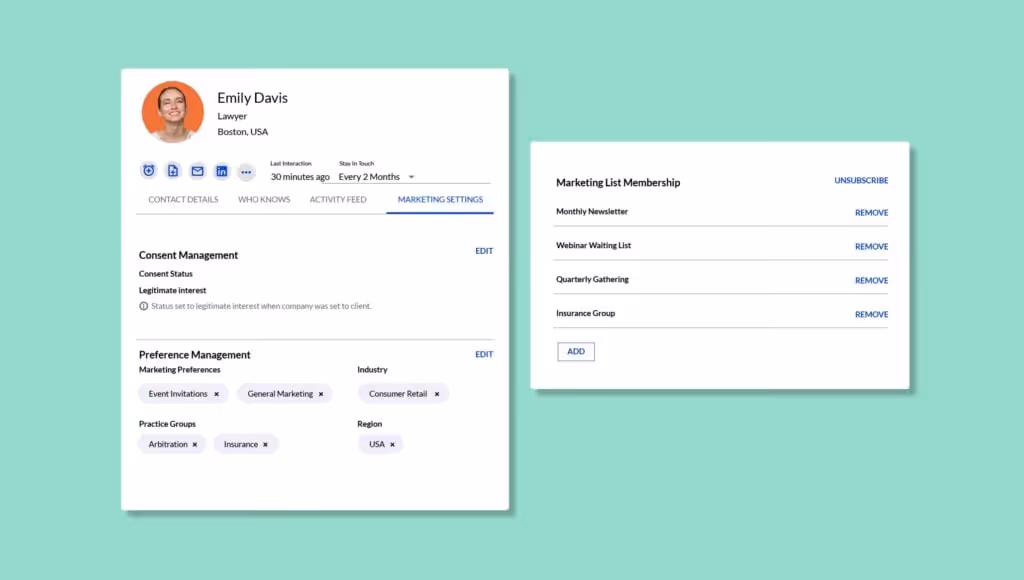The height and width of the screenshot is (580, 1024).
Task: Open the Activity Feed tab
Action: point(338,199)
